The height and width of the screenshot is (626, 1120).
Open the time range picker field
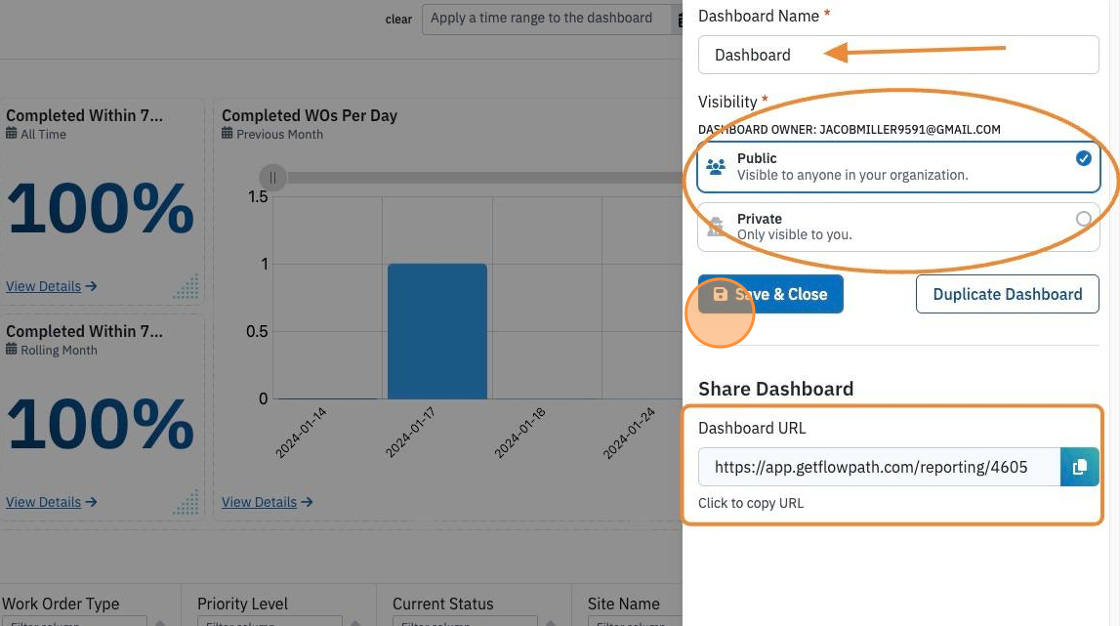(546, 19)
